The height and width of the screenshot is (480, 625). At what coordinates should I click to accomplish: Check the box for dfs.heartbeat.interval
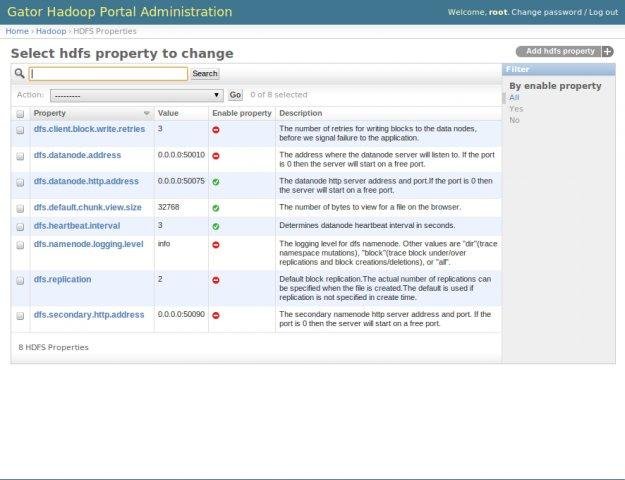[x=20, y=227]
